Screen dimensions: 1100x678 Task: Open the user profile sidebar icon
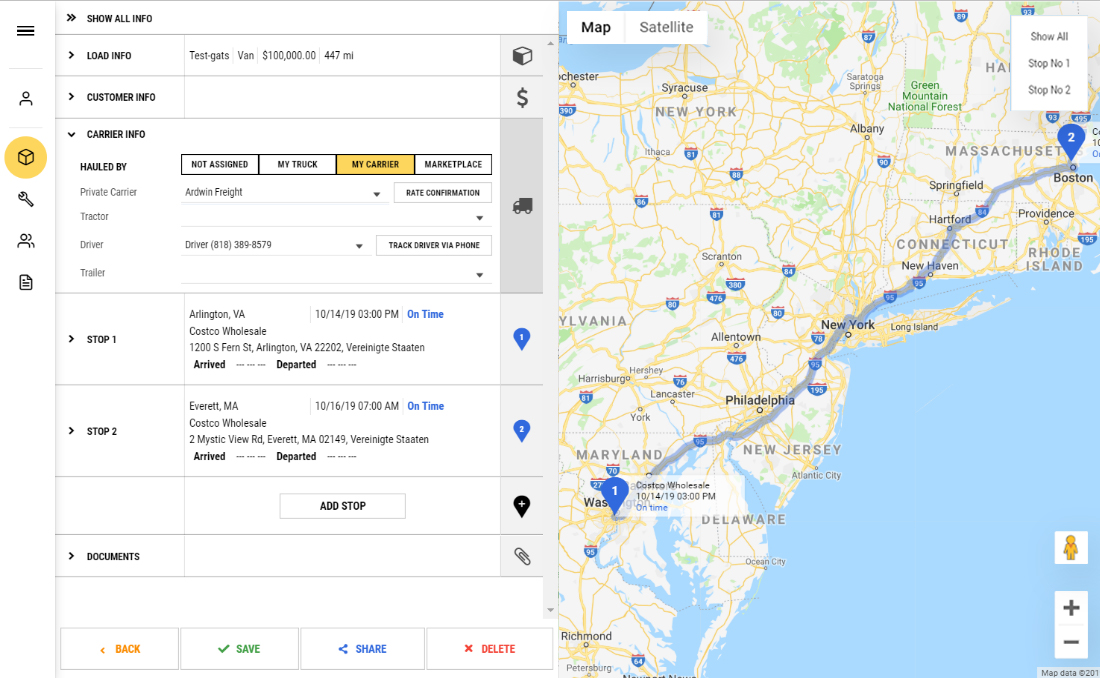[x=26, y=98]
